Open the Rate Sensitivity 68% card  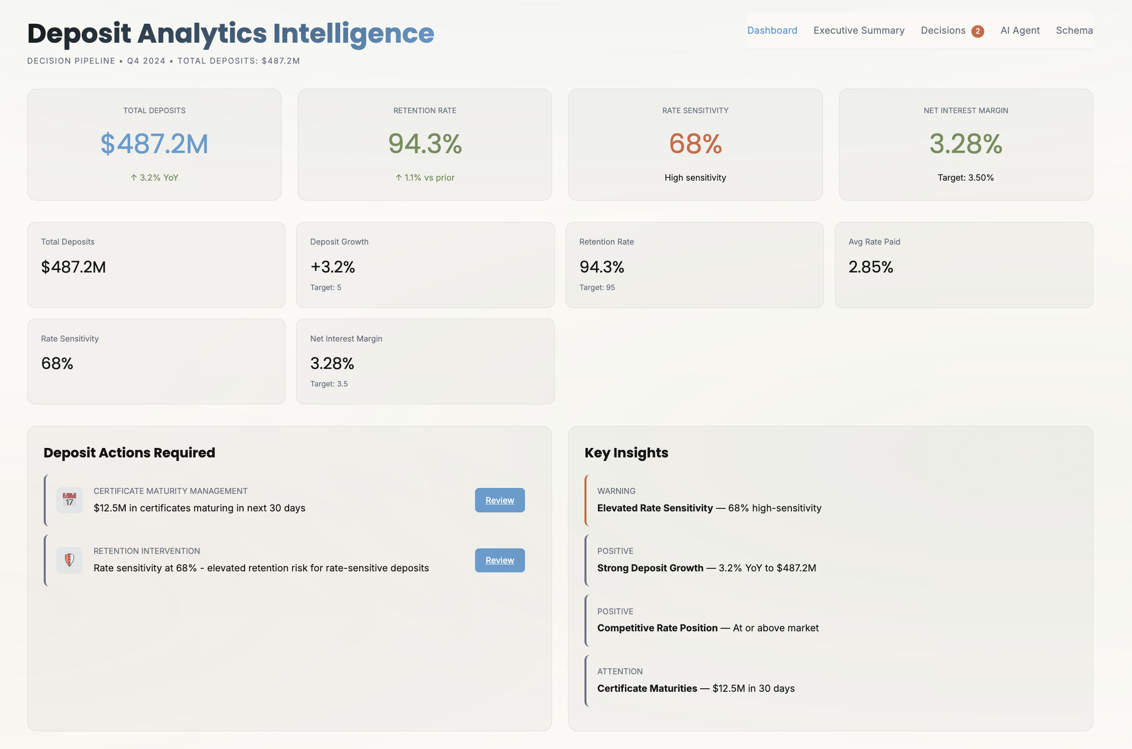coord(694,143)
